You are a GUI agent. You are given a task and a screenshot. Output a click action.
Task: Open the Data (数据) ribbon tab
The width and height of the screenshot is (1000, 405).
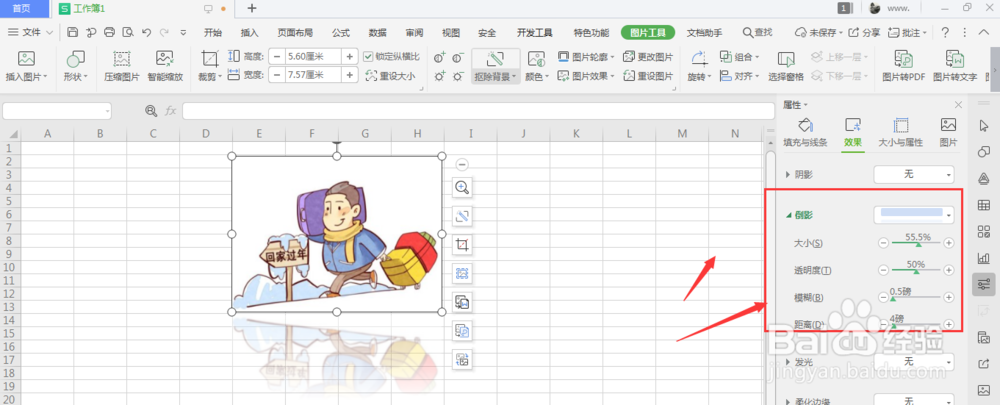[378, 33]
